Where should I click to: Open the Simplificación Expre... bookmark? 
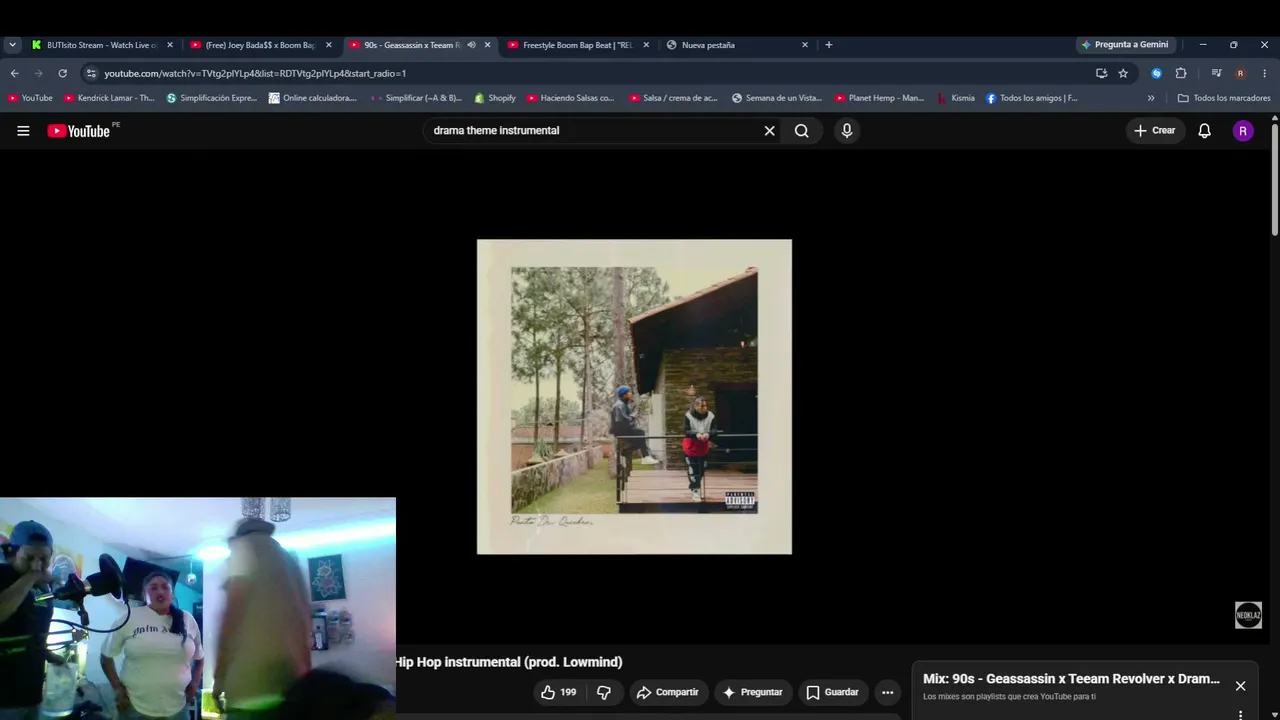pos(212,98)
